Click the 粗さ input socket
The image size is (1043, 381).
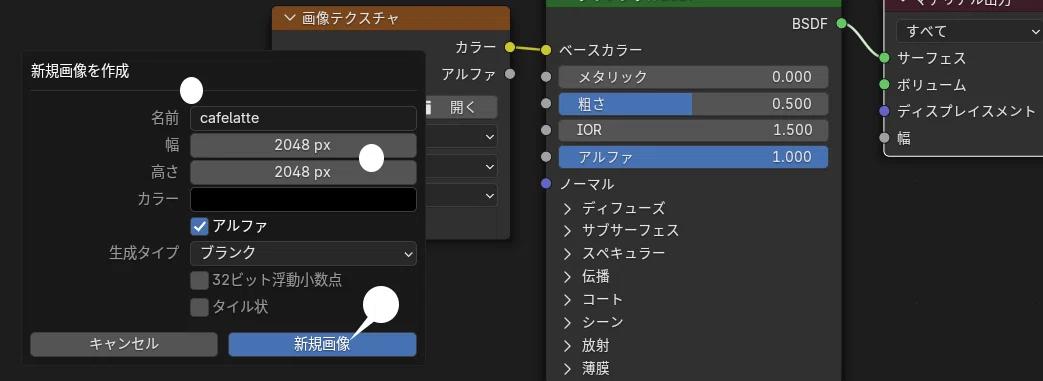(x=546, y=103)
